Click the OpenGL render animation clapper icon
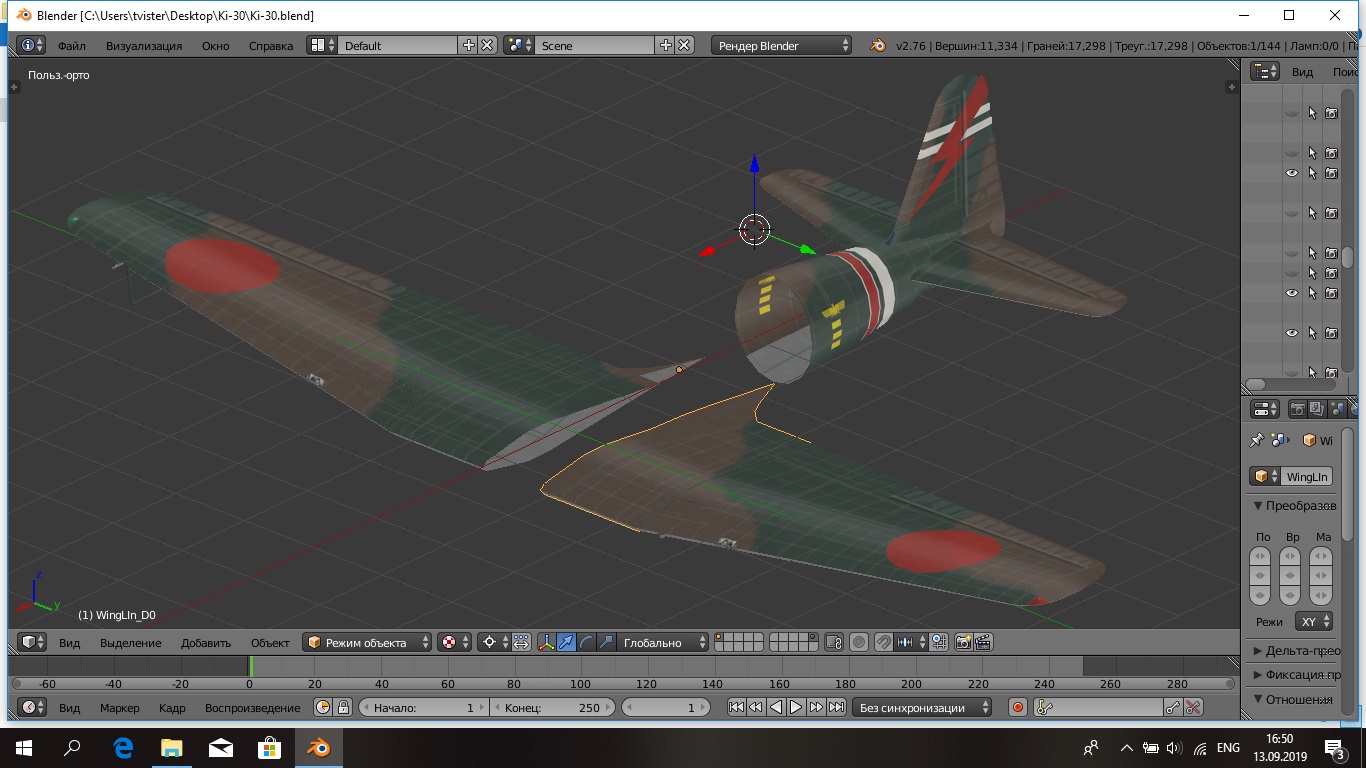This screenshot has width=1366, height=768. 983,642
